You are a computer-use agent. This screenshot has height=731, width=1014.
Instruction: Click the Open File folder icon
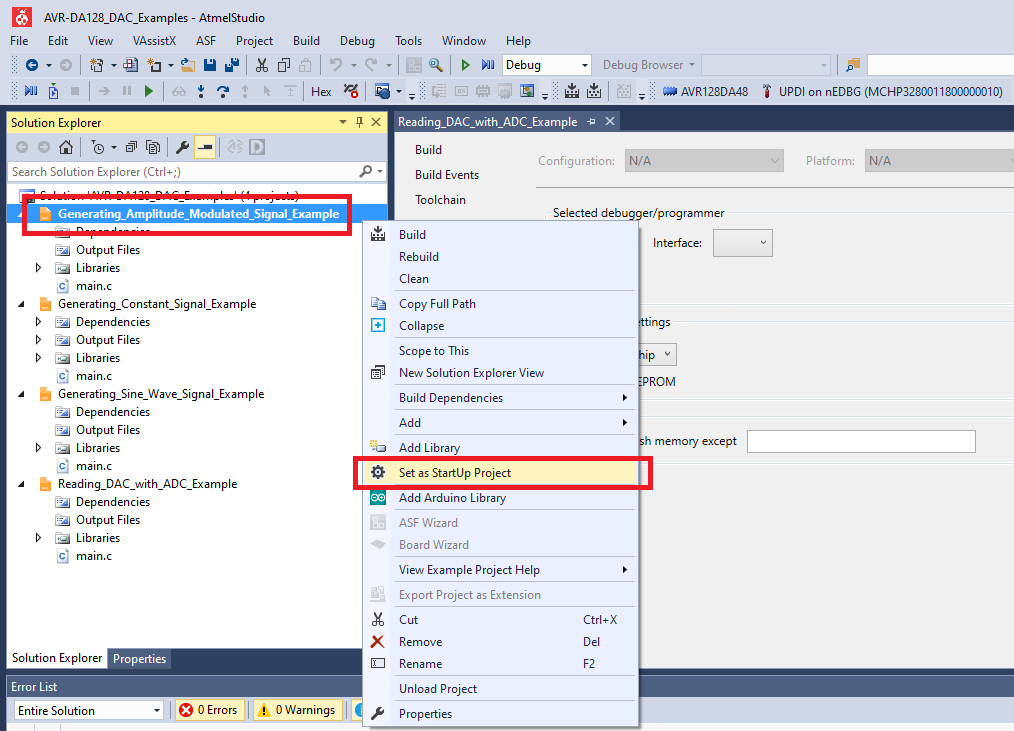tap(188, 65)
